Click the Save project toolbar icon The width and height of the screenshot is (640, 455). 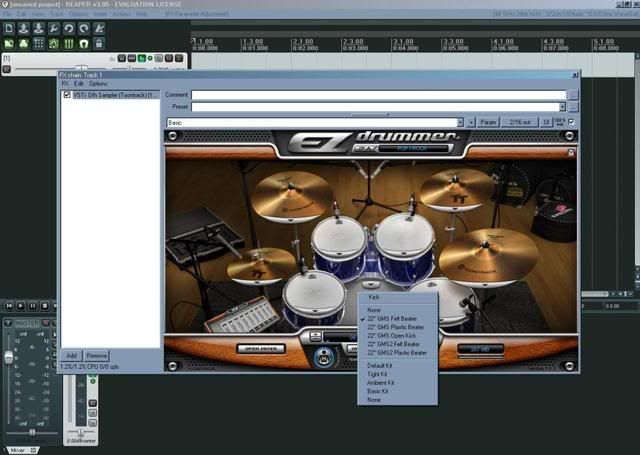point(39,29)
